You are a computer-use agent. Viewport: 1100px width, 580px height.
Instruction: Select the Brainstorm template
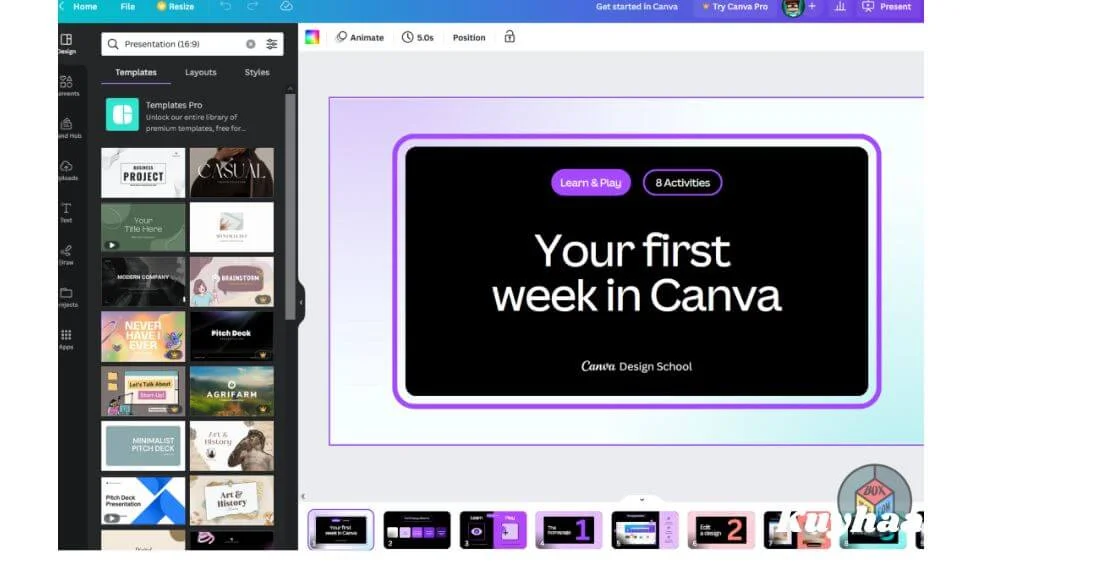232,282
